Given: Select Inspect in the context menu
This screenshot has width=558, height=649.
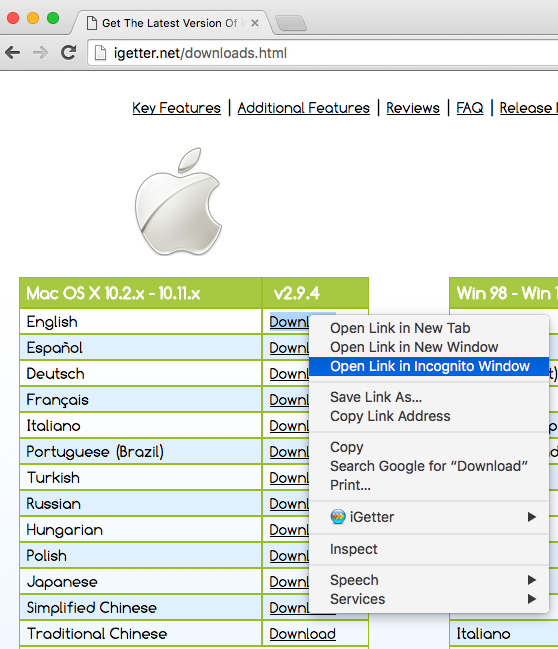Looking at the screenshot, I should coord(429,549).
